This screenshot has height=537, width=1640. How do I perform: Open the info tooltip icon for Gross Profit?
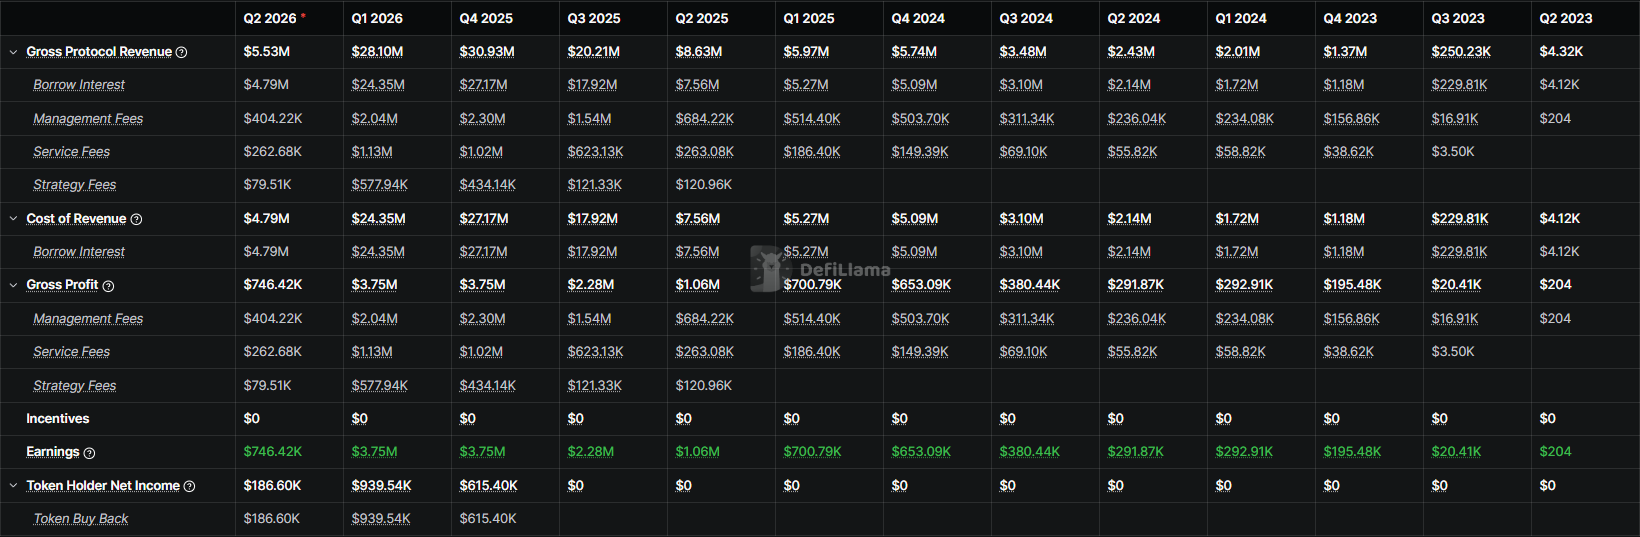(108, 286)
